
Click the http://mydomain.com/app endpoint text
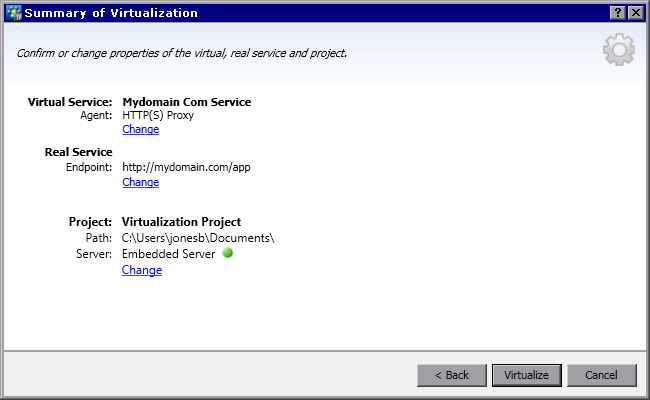[x=186, y=167]
